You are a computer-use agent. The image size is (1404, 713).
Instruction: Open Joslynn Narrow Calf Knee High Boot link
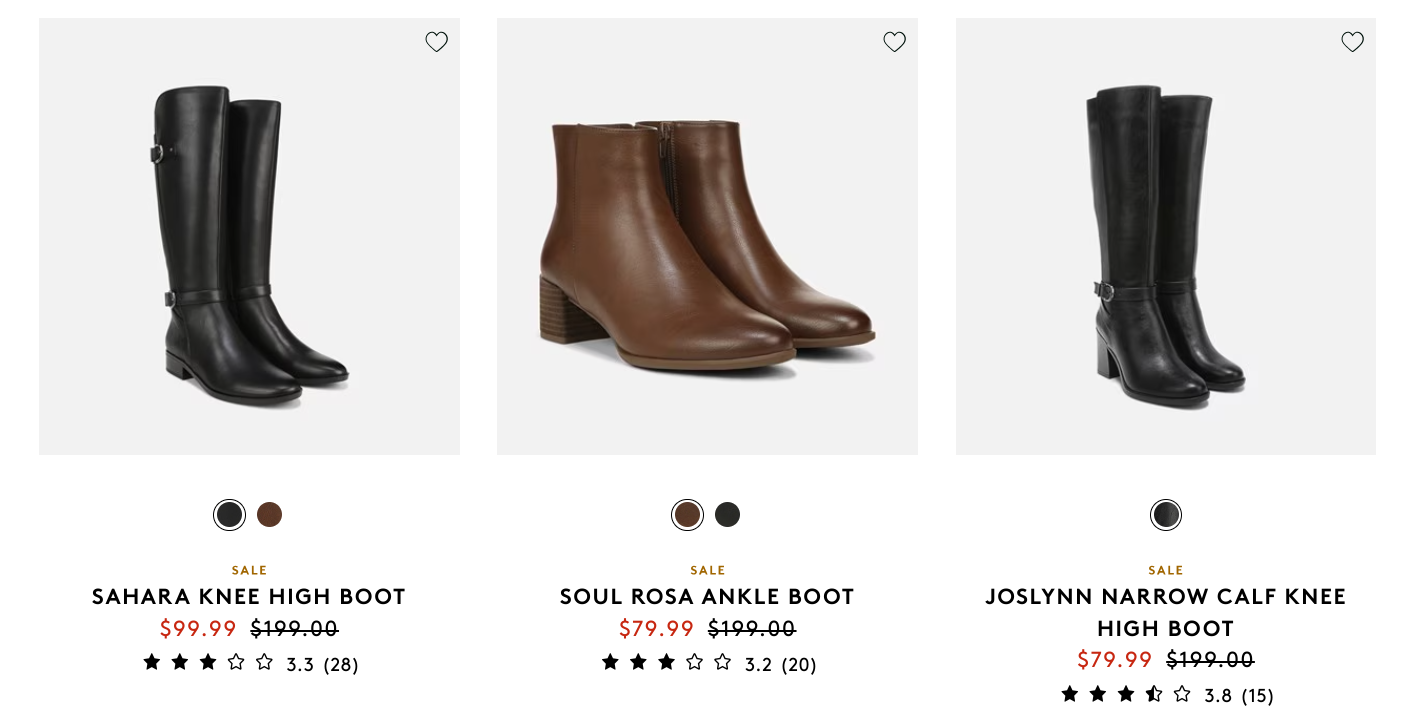[1166, 613]
